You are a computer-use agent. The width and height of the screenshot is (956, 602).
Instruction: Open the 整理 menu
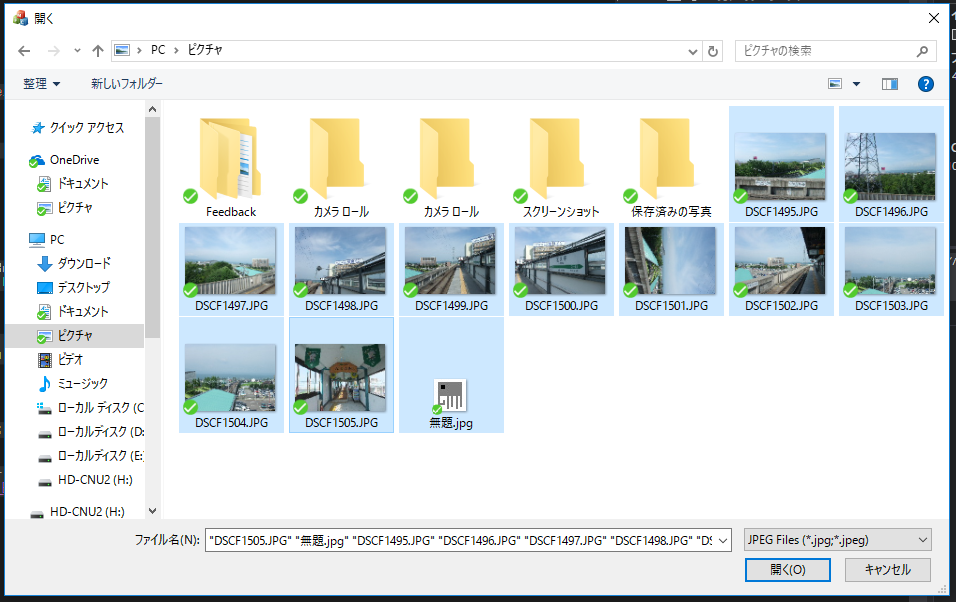[x=36, y=84]
